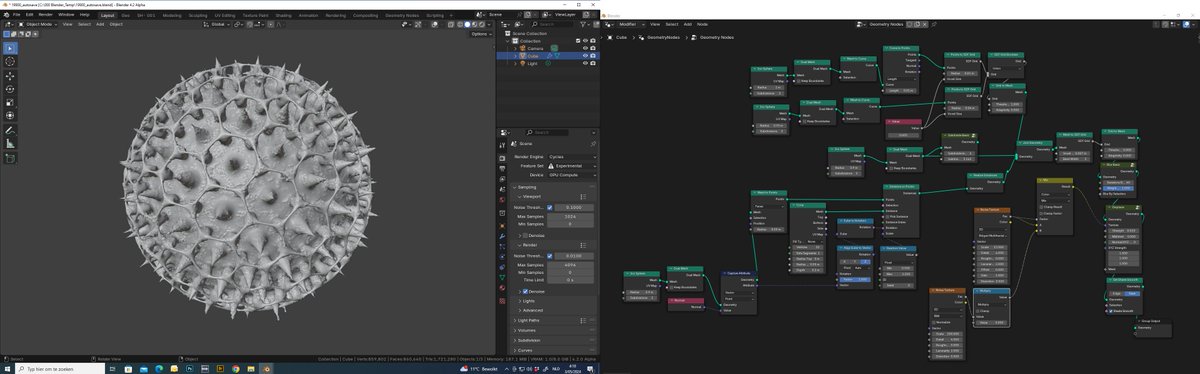Select the 3D Cursor tool

coord(10,61)
